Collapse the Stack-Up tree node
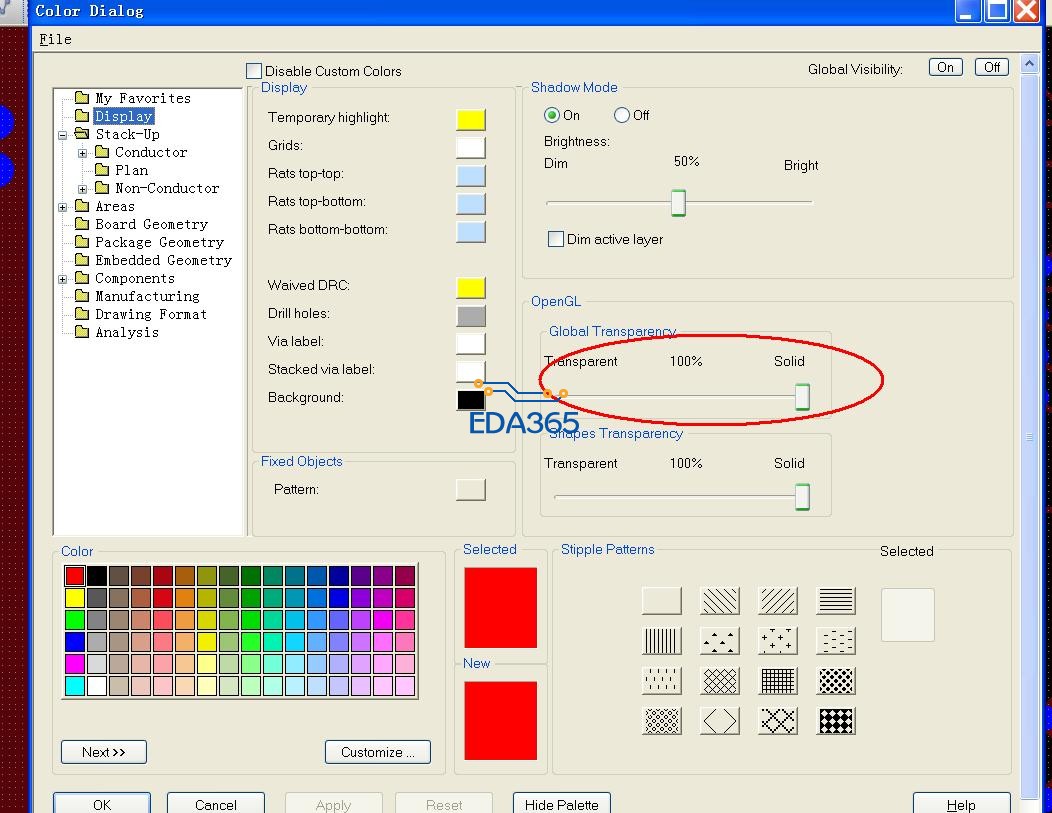The height and width of the screenshot is (813, 1052). pos(63,135)
